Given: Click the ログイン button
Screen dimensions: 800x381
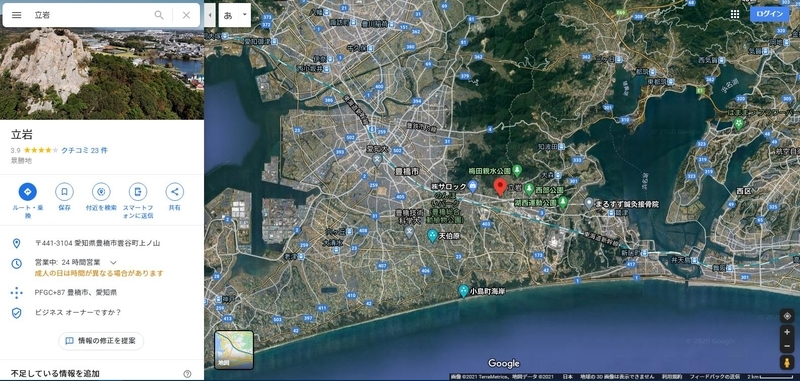Looking at the screenshot, I should 769,14.
